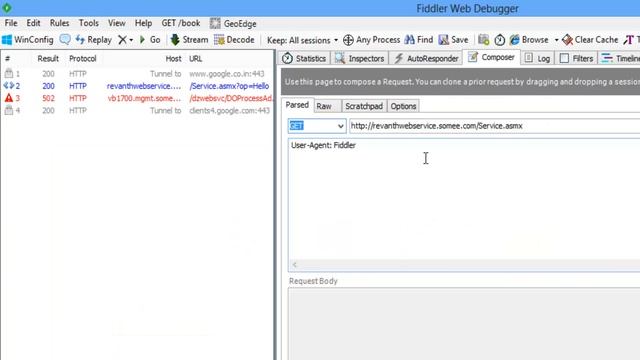640x360 pixels.
Task: Click GET /book menu item
Action: (x=181, y=23)
